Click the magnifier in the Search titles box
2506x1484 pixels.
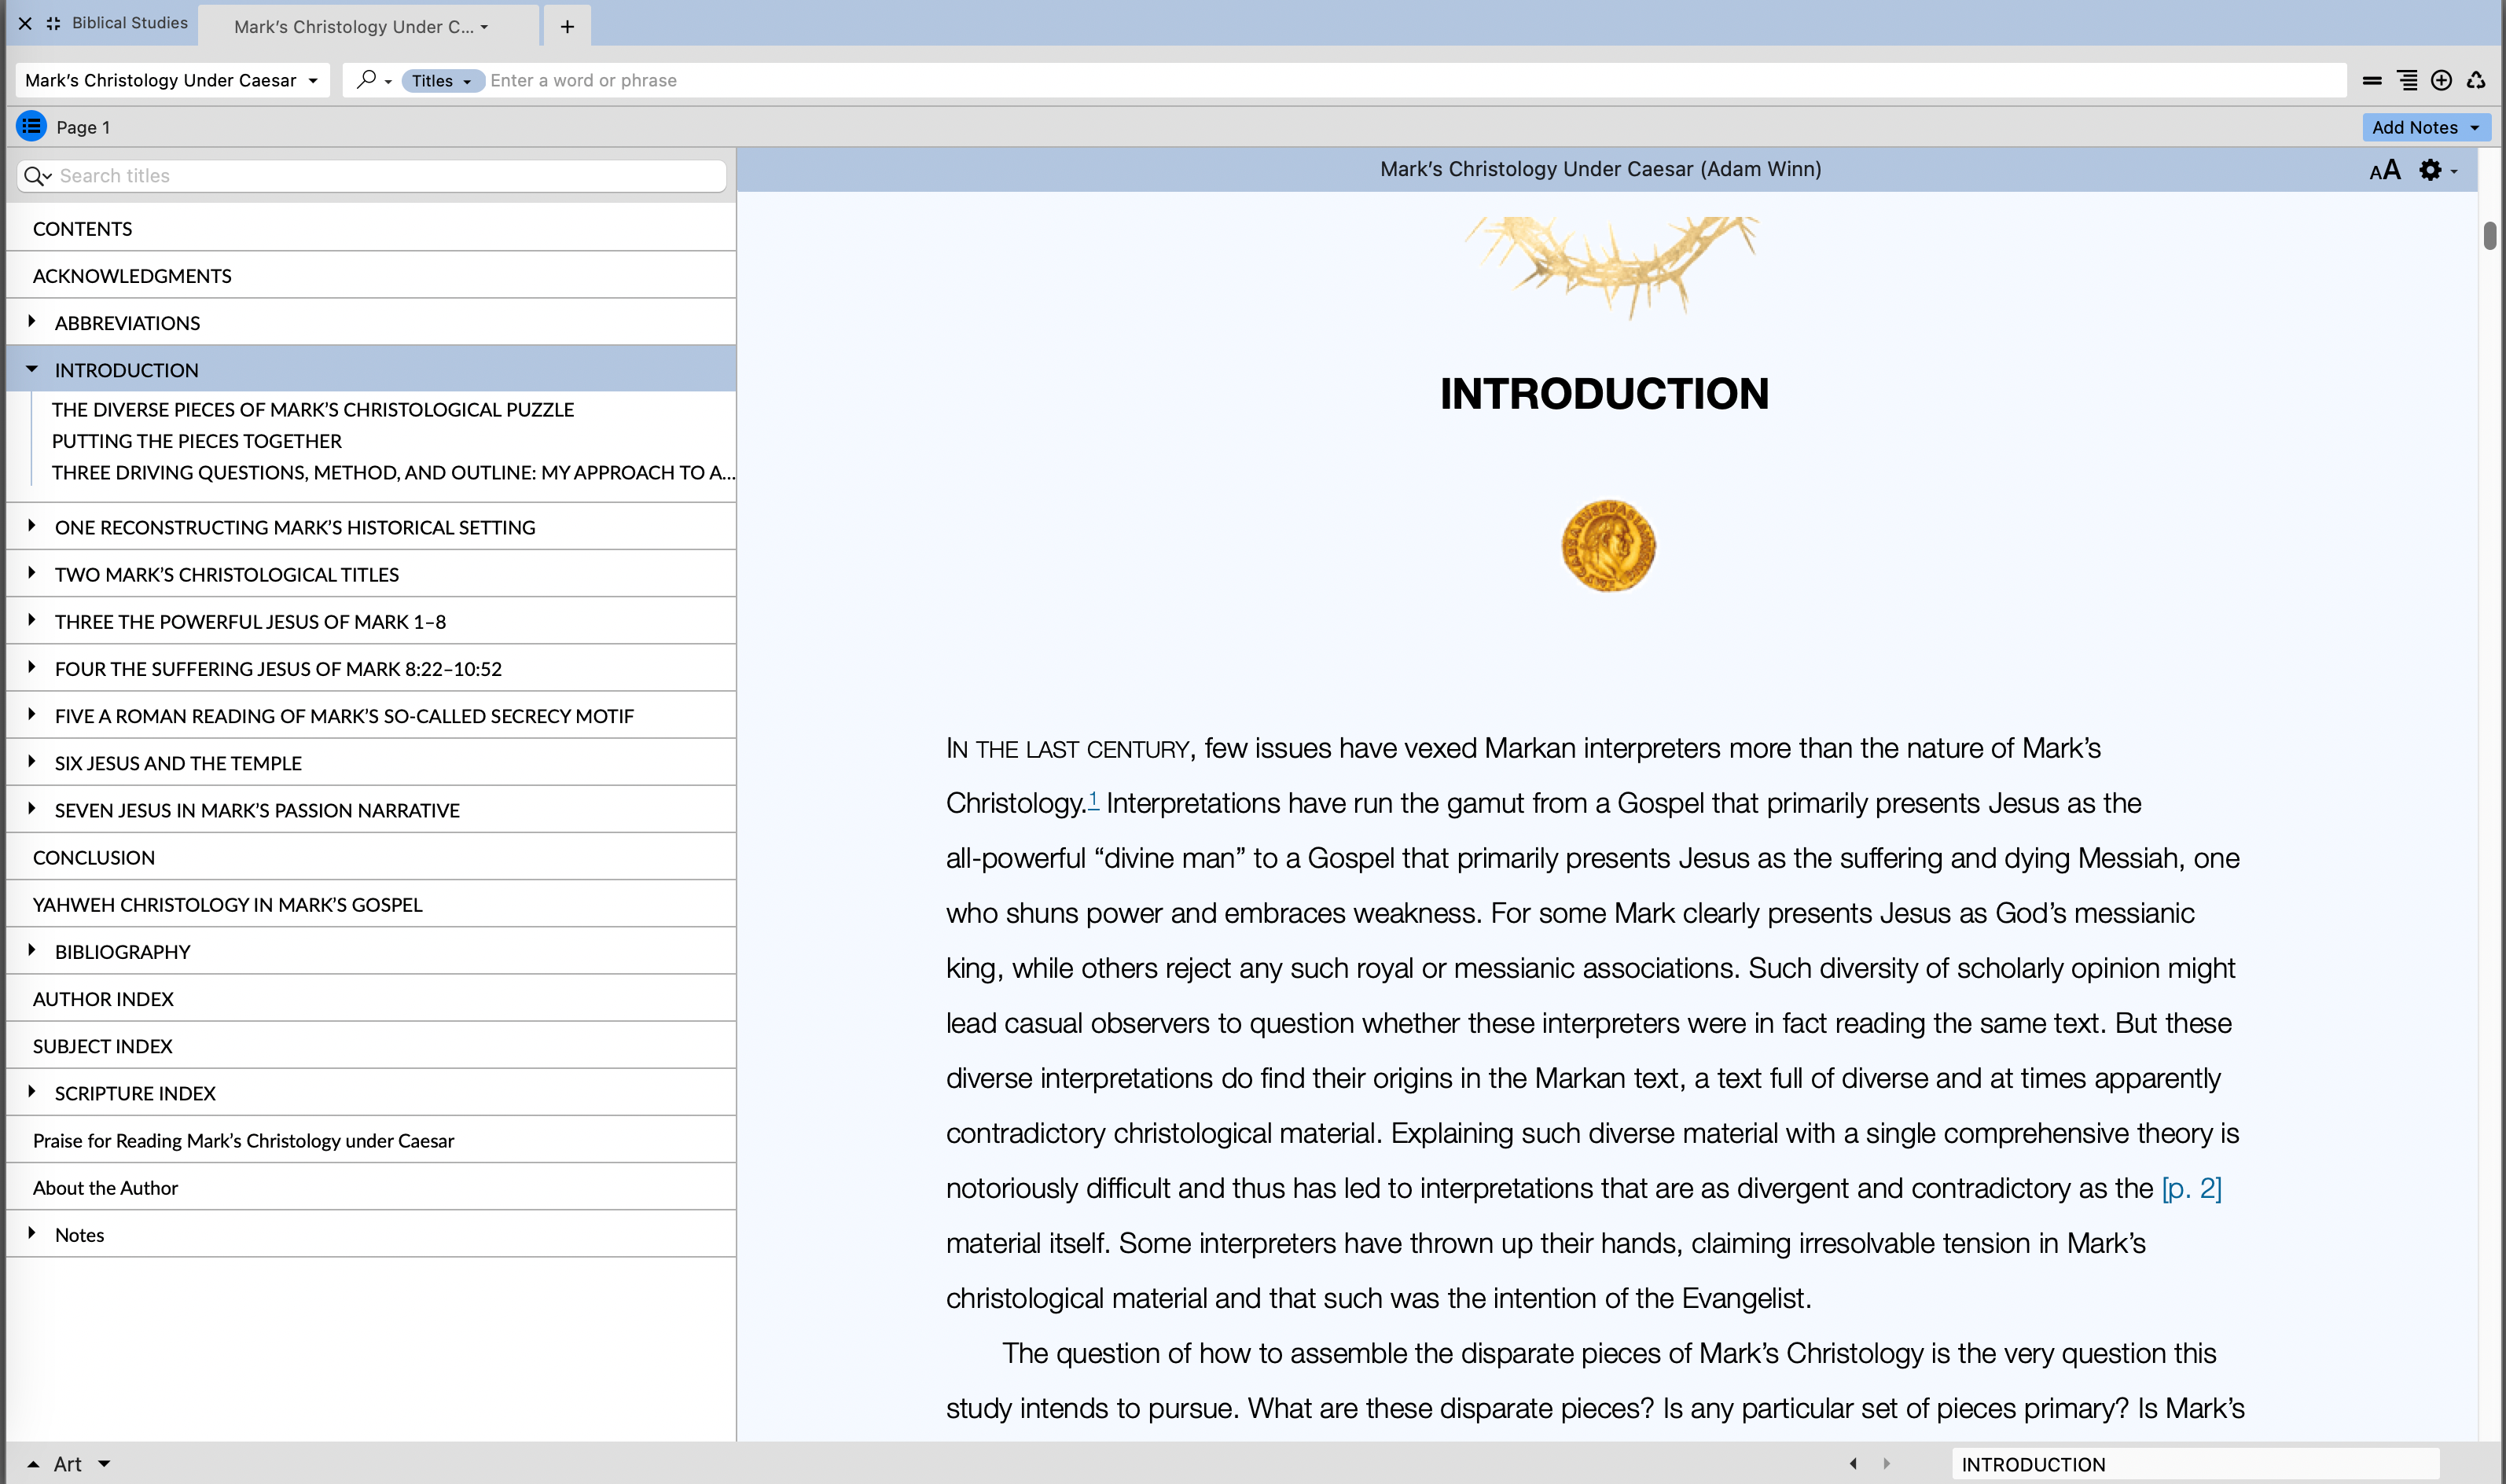pos(37,176)
